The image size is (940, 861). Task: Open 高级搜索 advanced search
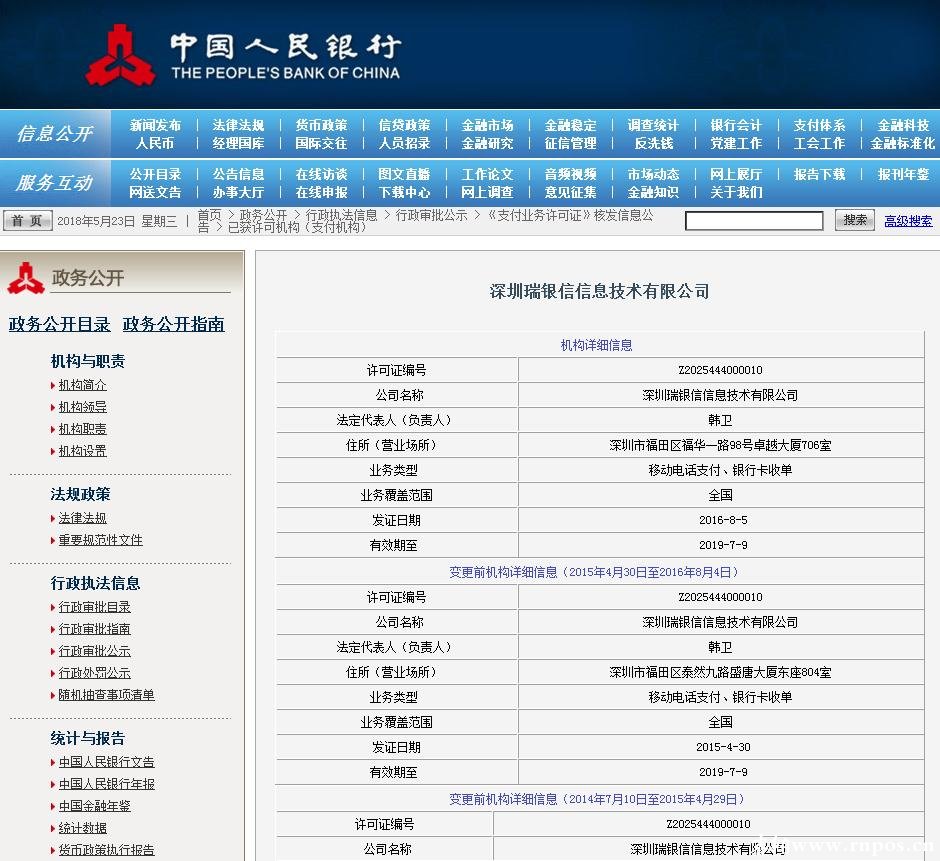(908, 220)
